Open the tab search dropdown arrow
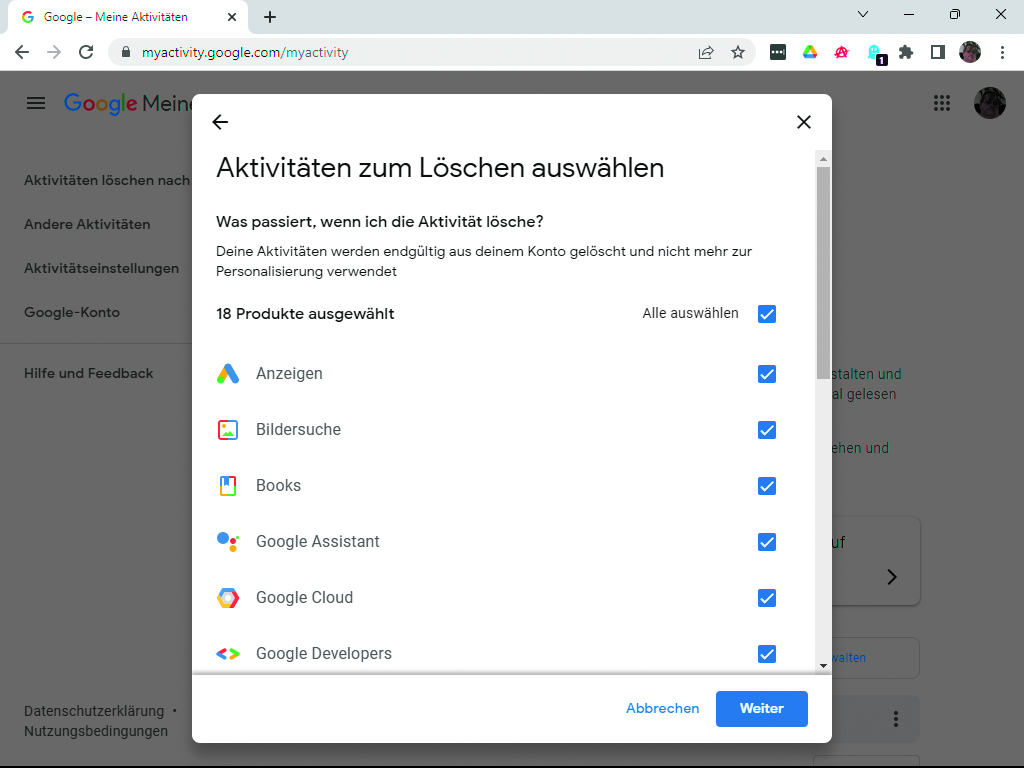 pyautogui.click(x=863, y=14)
